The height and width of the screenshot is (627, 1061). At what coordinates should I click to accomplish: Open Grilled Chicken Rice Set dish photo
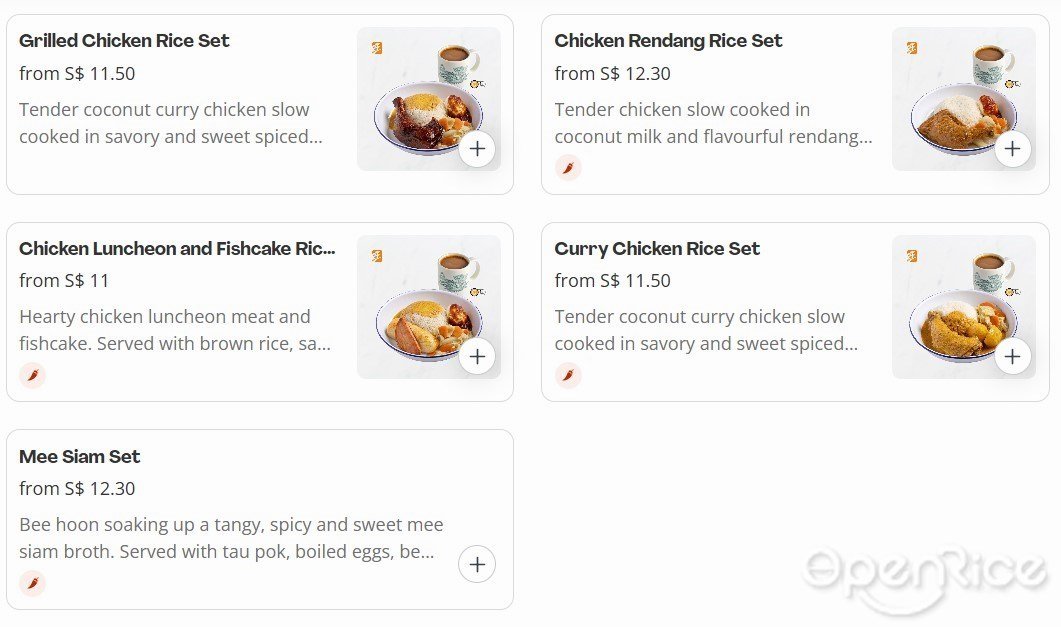[x=429, y=99]
